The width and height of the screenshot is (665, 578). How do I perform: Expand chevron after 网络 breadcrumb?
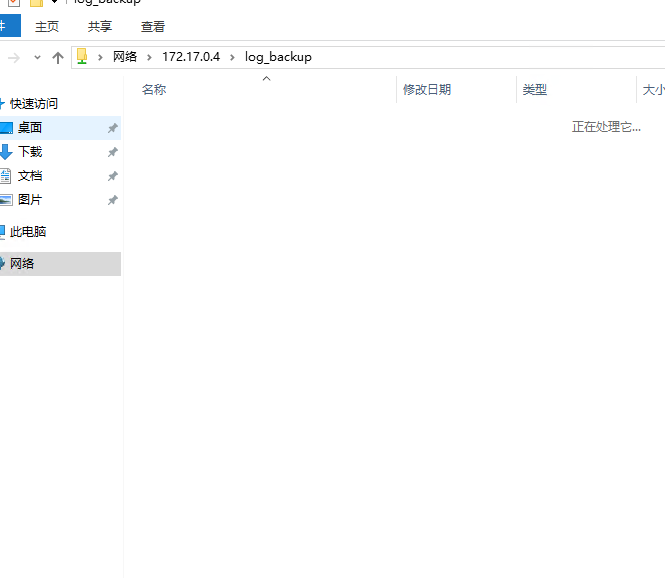coord(149,57)
